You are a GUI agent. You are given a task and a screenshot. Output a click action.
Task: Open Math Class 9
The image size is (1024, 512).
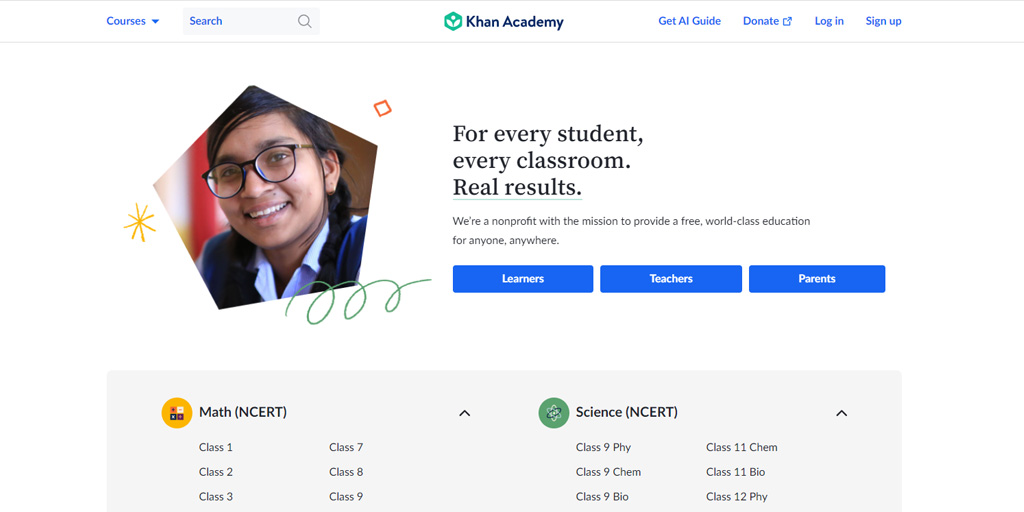tap(346, 496)
